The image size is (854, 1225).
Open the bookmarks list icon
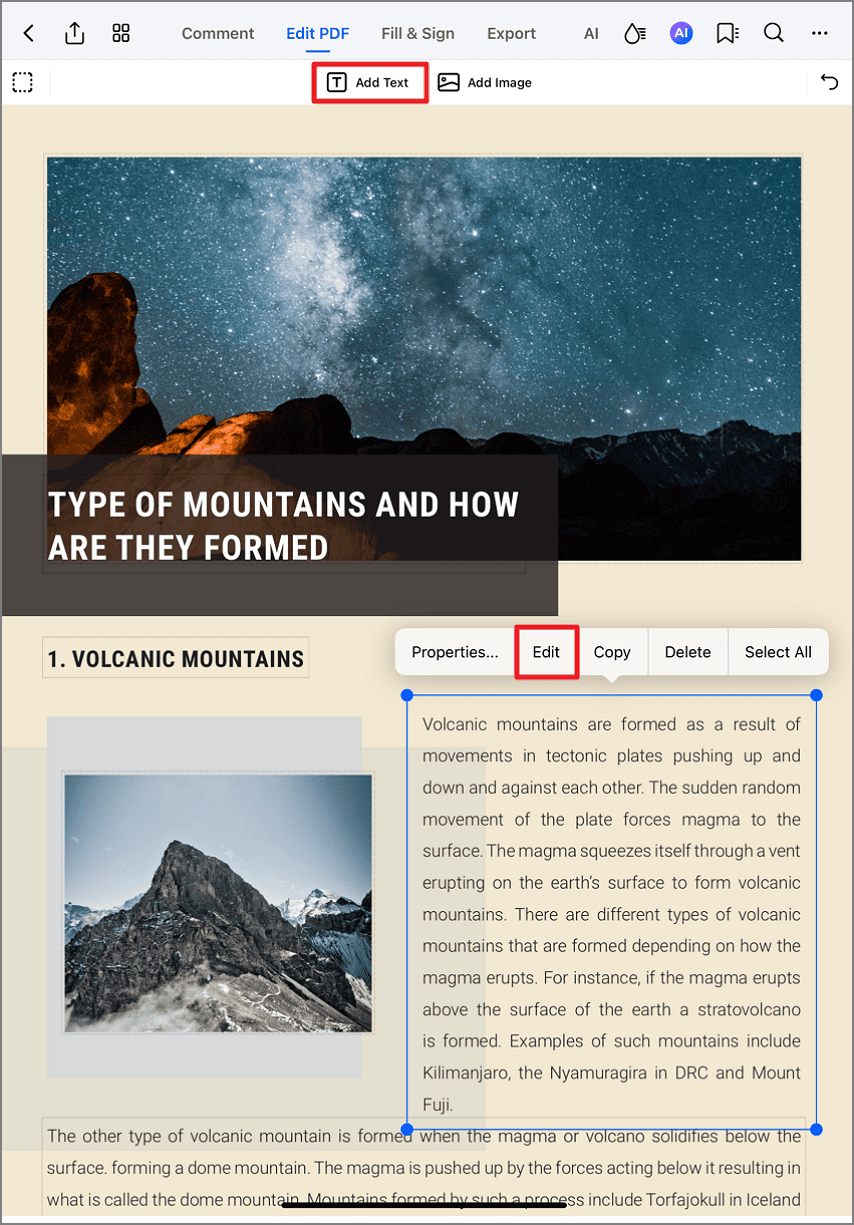[x=727, y=33]
